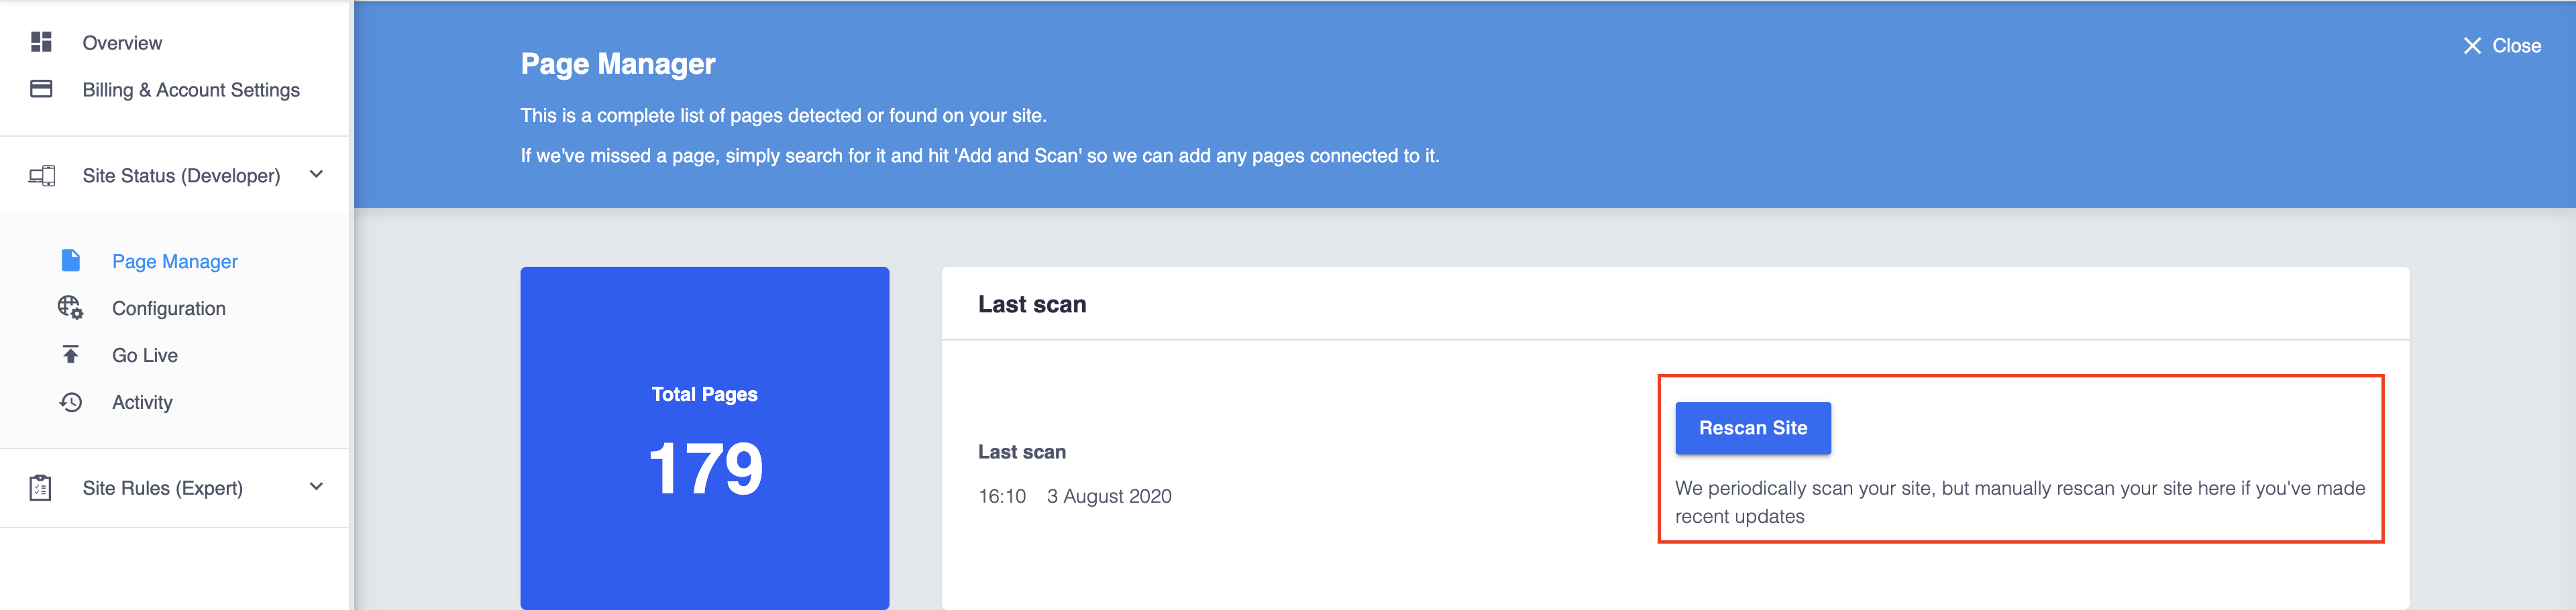Click the Configuration globe gear icon
2576x610 pixels.
click(70, 308)
